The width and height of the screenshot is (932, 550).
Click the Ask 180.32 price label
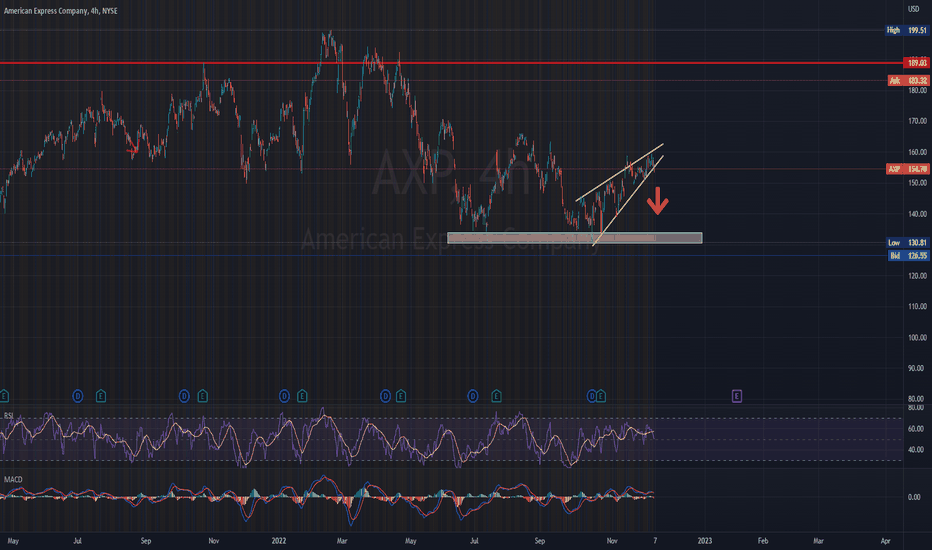908,80
